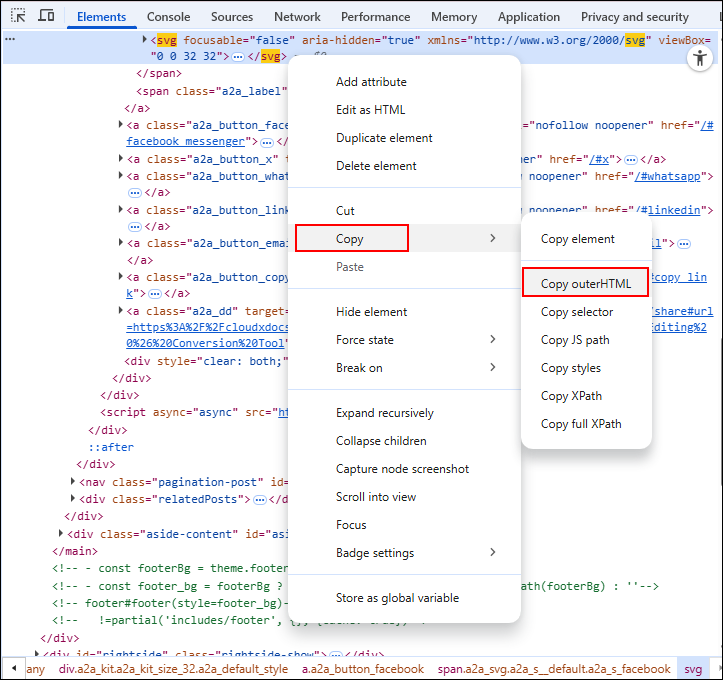Select Copy full XPath
This screenshot has width=723, height=680.
point(586,424)
